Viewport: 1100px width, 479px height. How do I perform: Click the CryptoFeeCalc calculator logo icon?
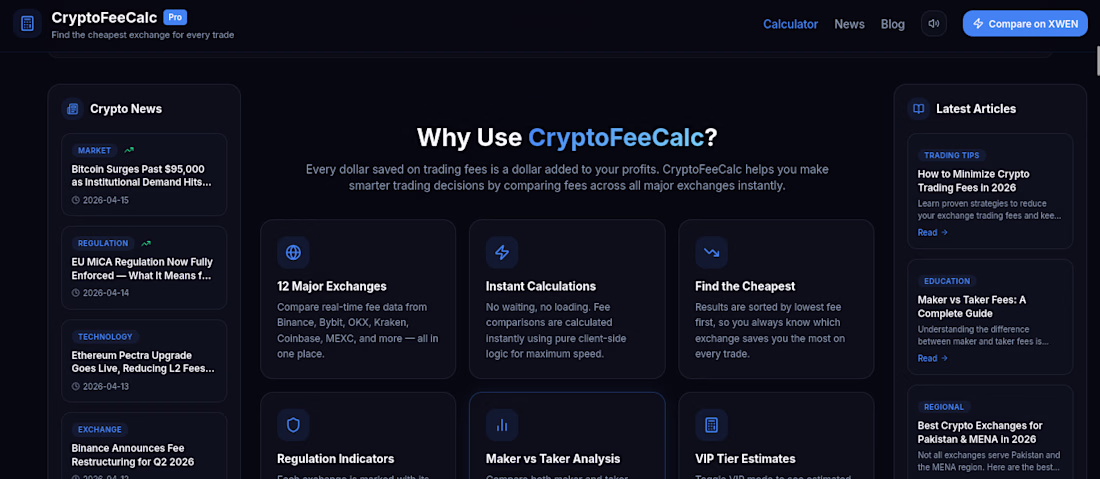(28, 23)
